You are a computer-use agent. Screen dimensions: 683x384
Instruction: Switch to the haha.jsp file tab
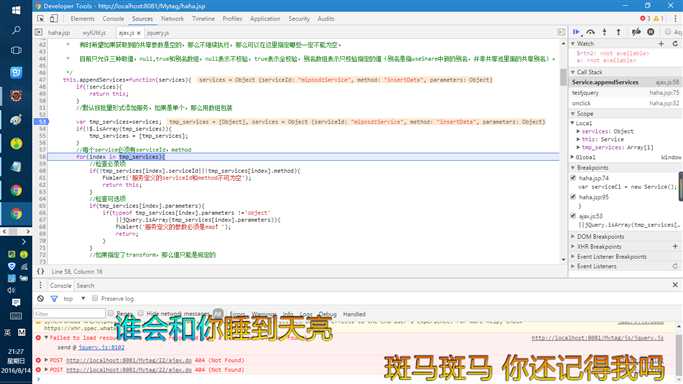[59, 33]
